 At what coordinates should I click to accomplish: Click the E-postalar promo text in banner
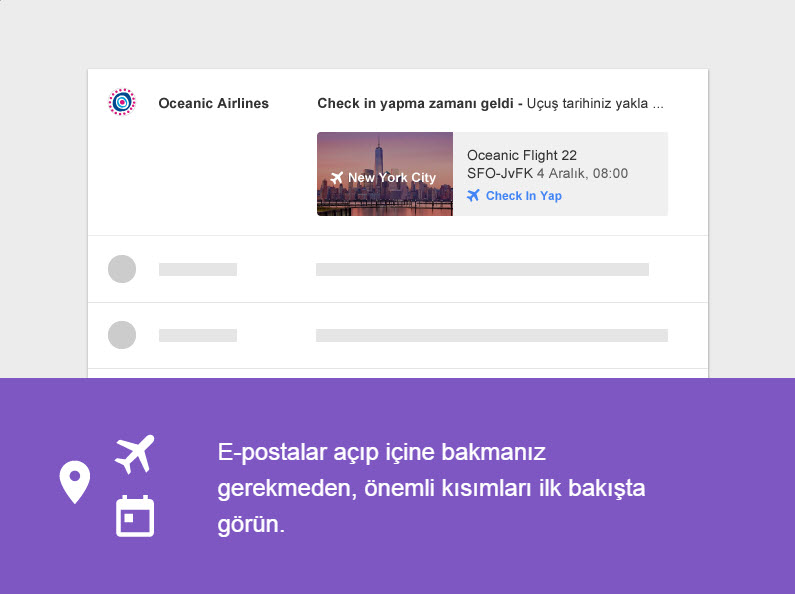point(430,488)
